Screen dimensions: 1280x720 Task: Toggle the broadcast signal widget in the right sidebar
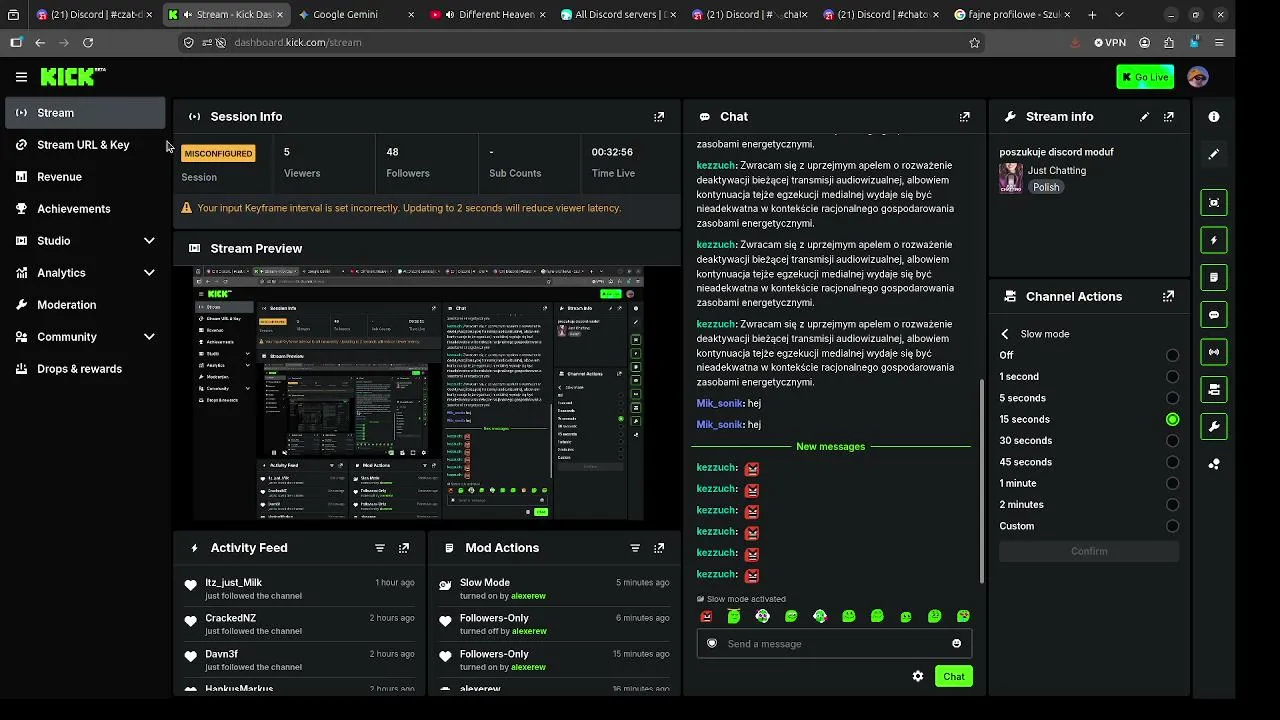pyautogui.click(x=1214, y=352)
